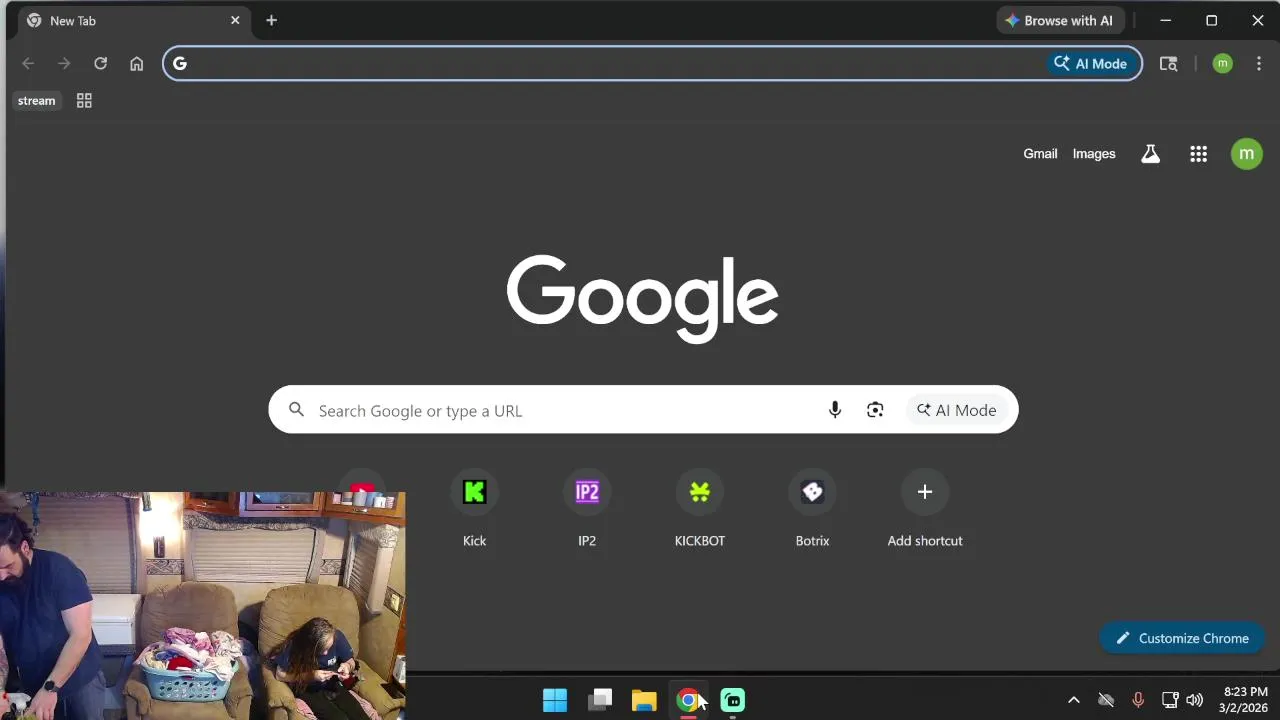Screen dimensions: 1280x720
Task: Open volume speaker tray icon
Action: 1195,700
